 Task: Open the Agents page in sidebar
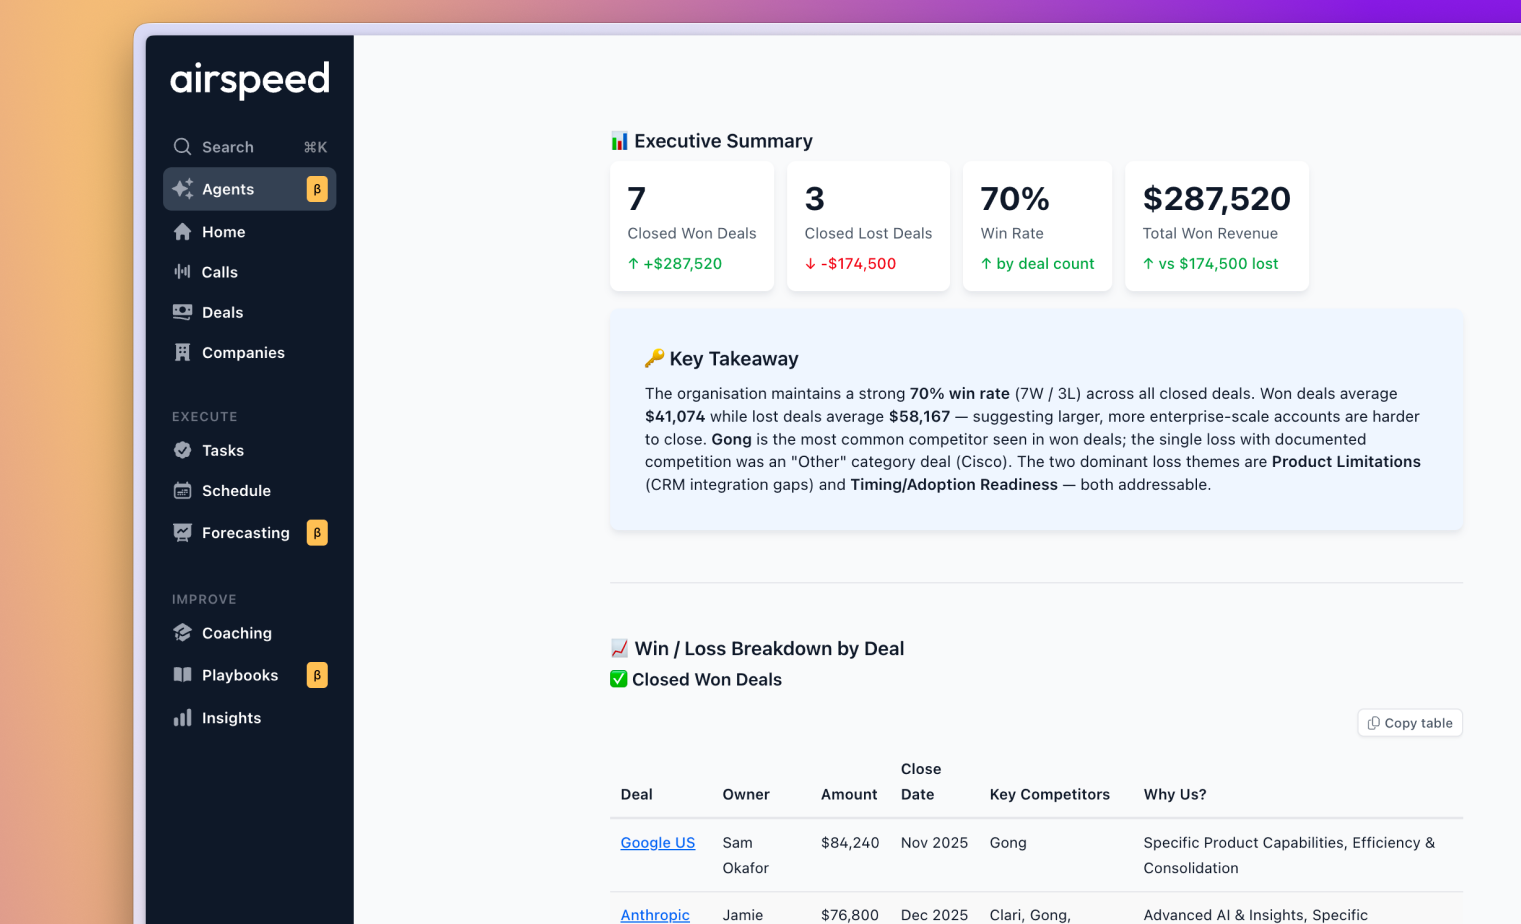[249, 189]
